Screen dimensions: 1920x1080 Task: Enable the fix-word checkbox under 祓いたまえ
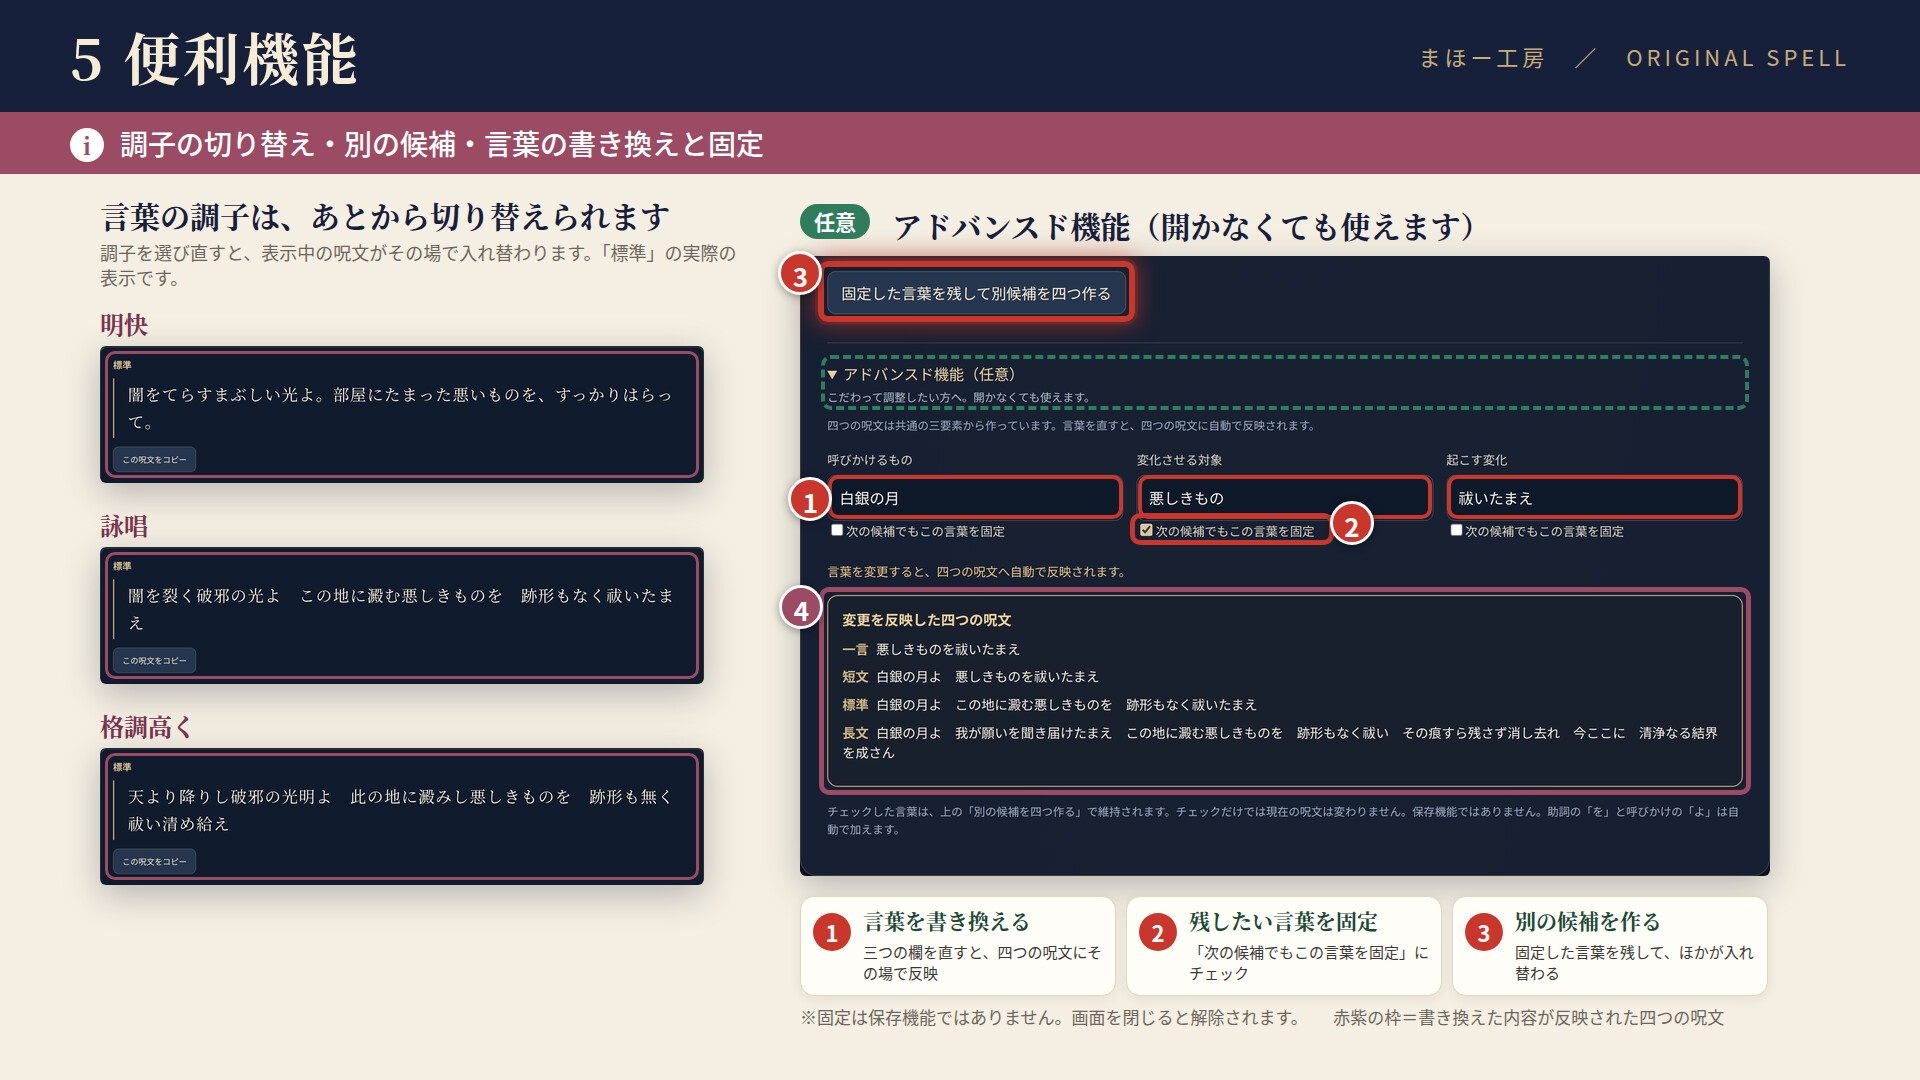(1456, 530)
